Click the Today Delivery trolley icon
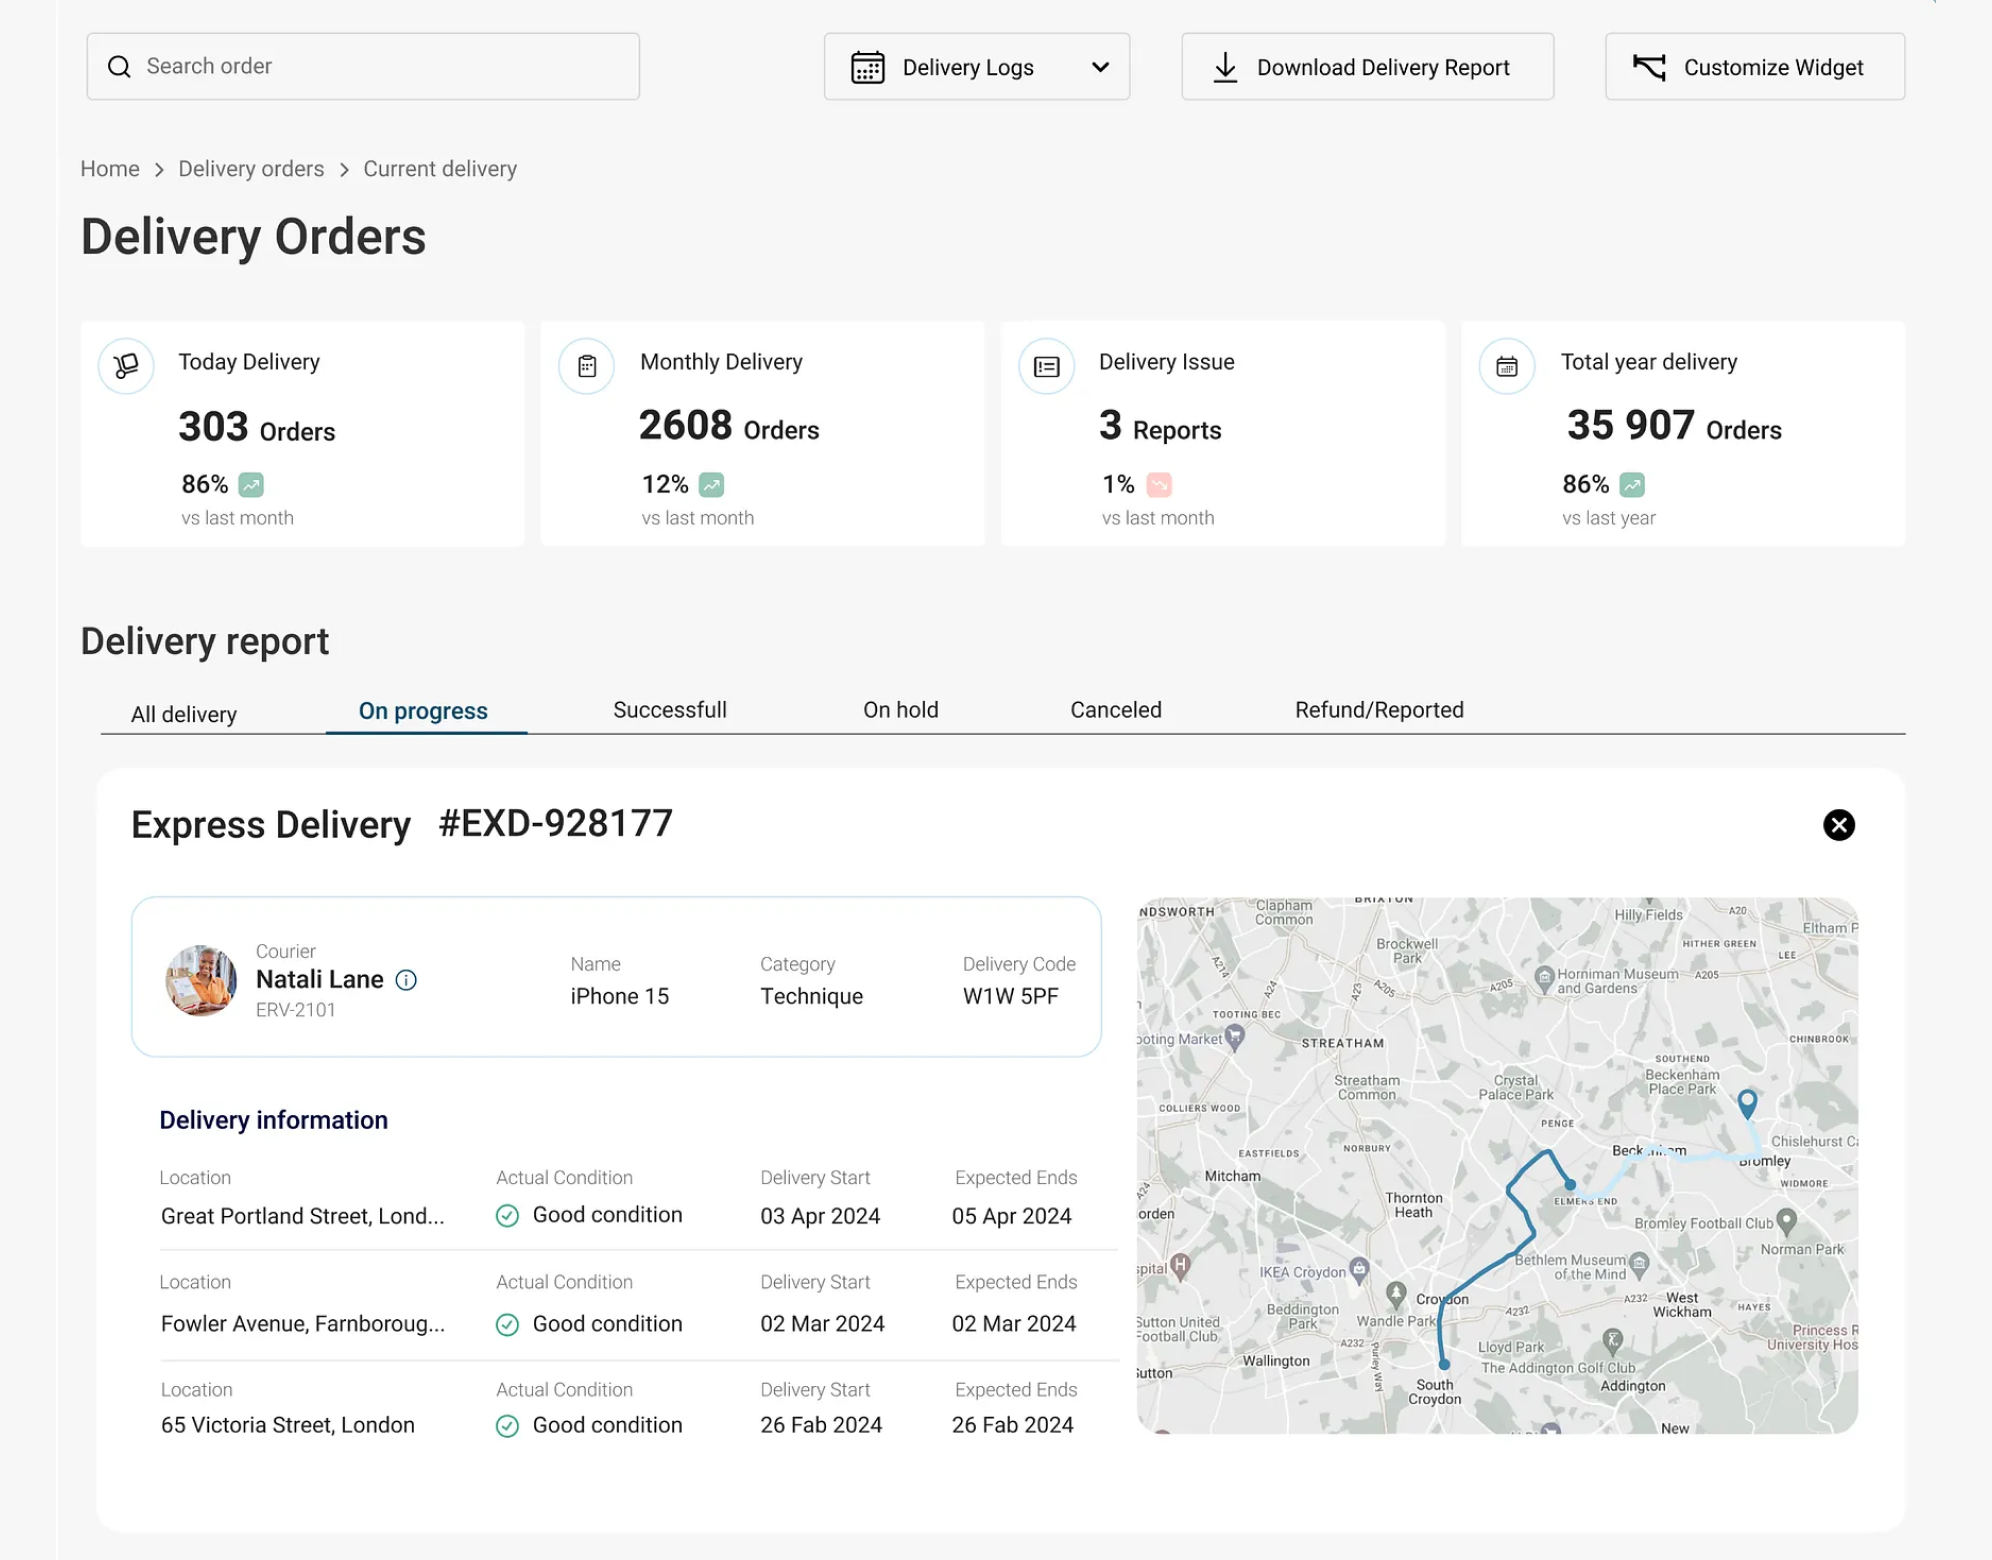 pyautogui.click(x=126, y=366)
